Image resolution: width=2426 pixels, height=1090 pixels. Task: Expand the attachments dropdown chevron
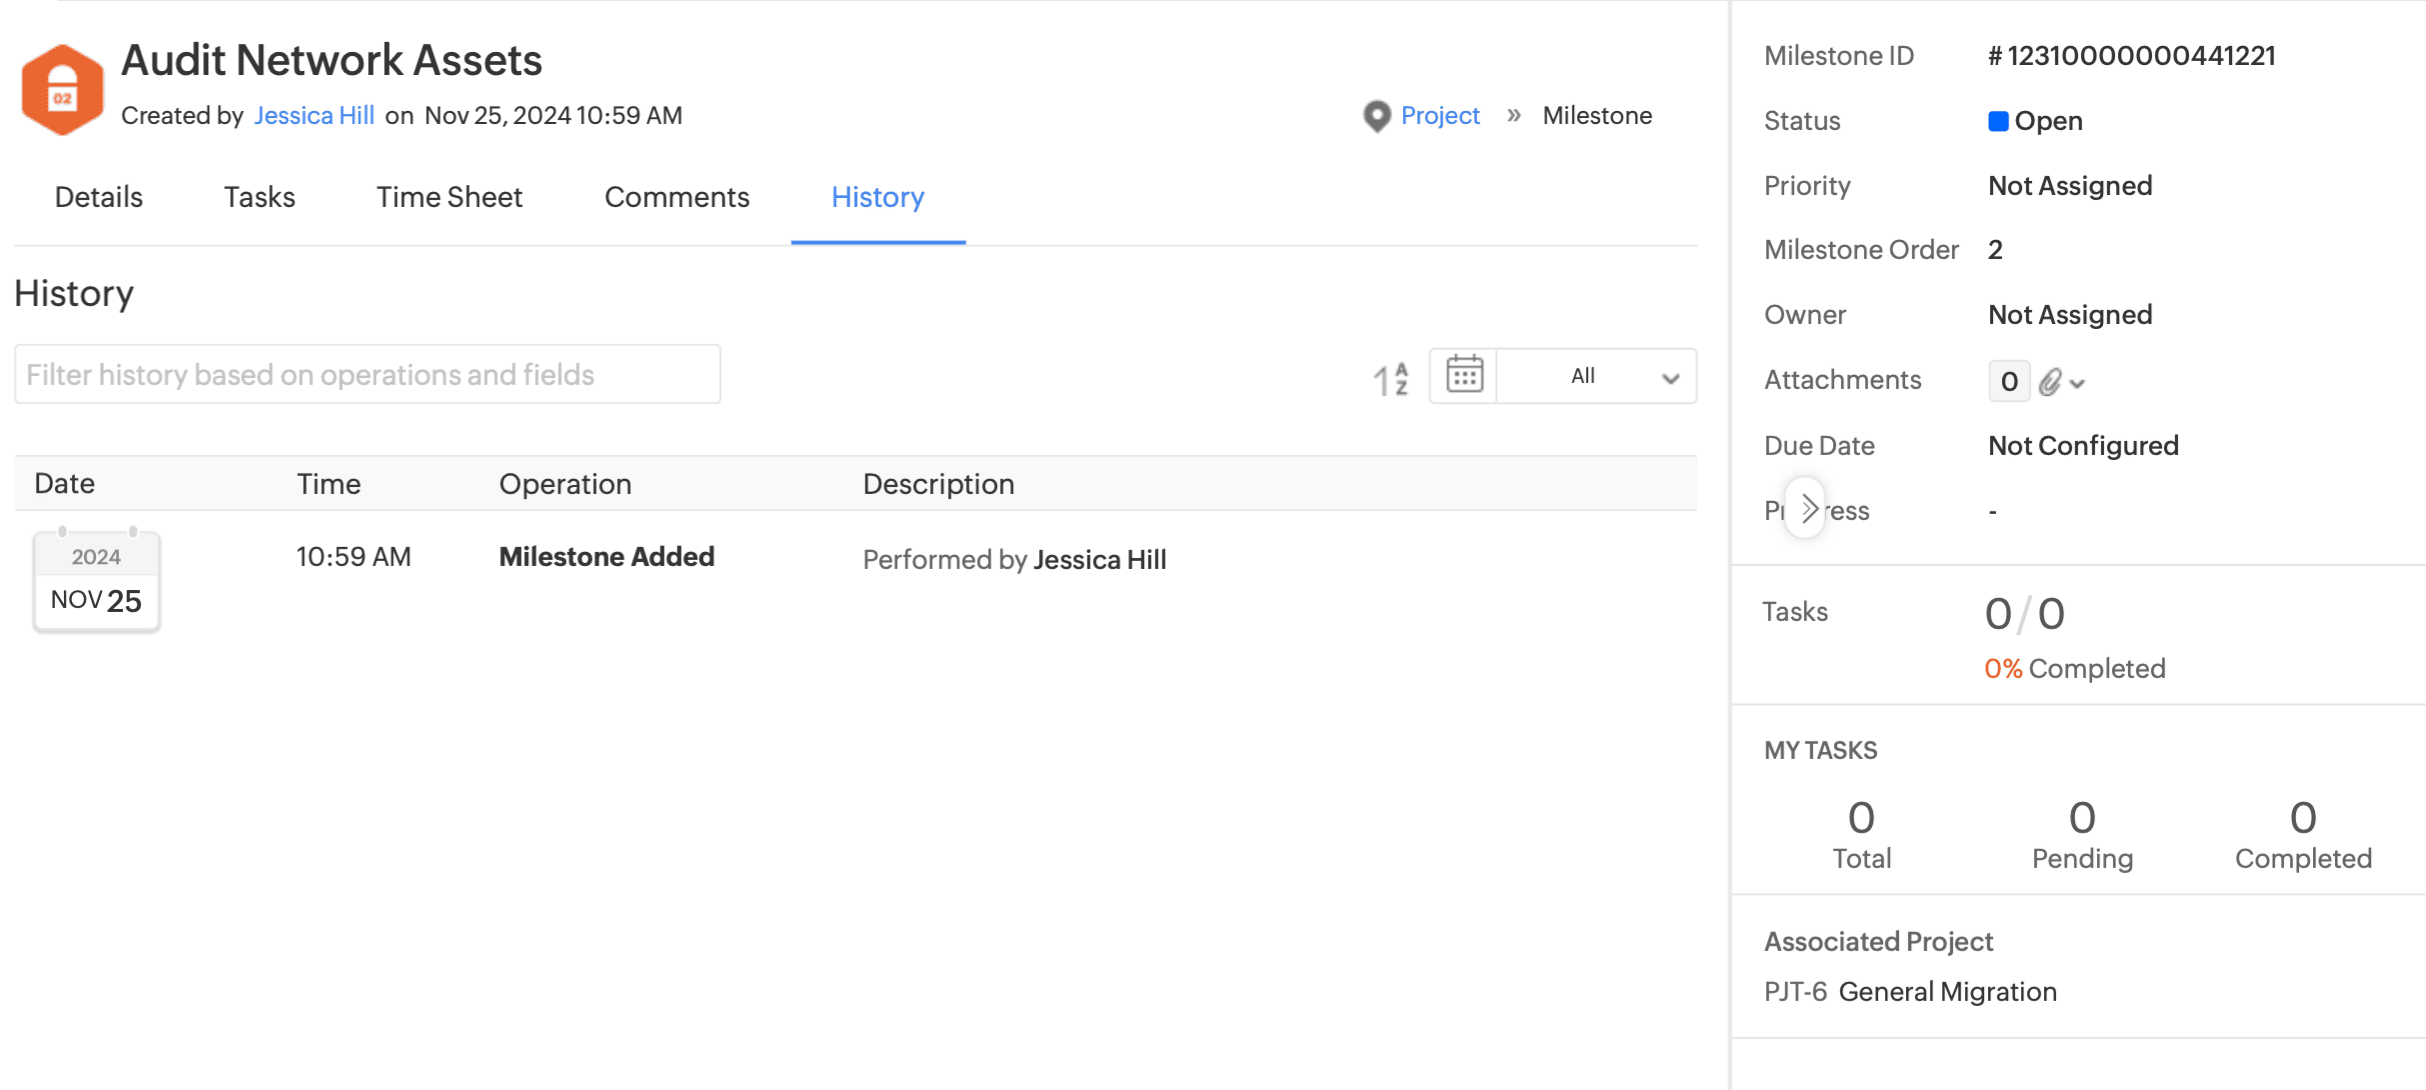point(2078,384)
